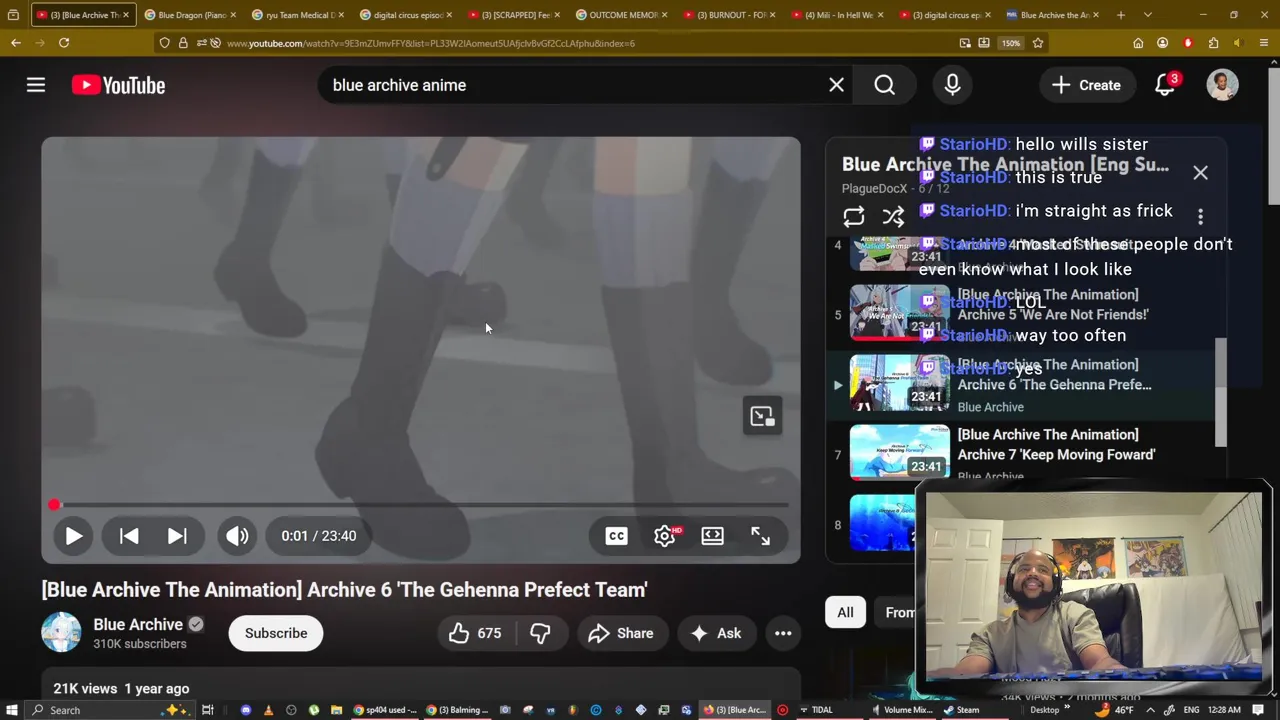Open the player settings gear
The image size is (1280, 720).
tap(665, 536)
